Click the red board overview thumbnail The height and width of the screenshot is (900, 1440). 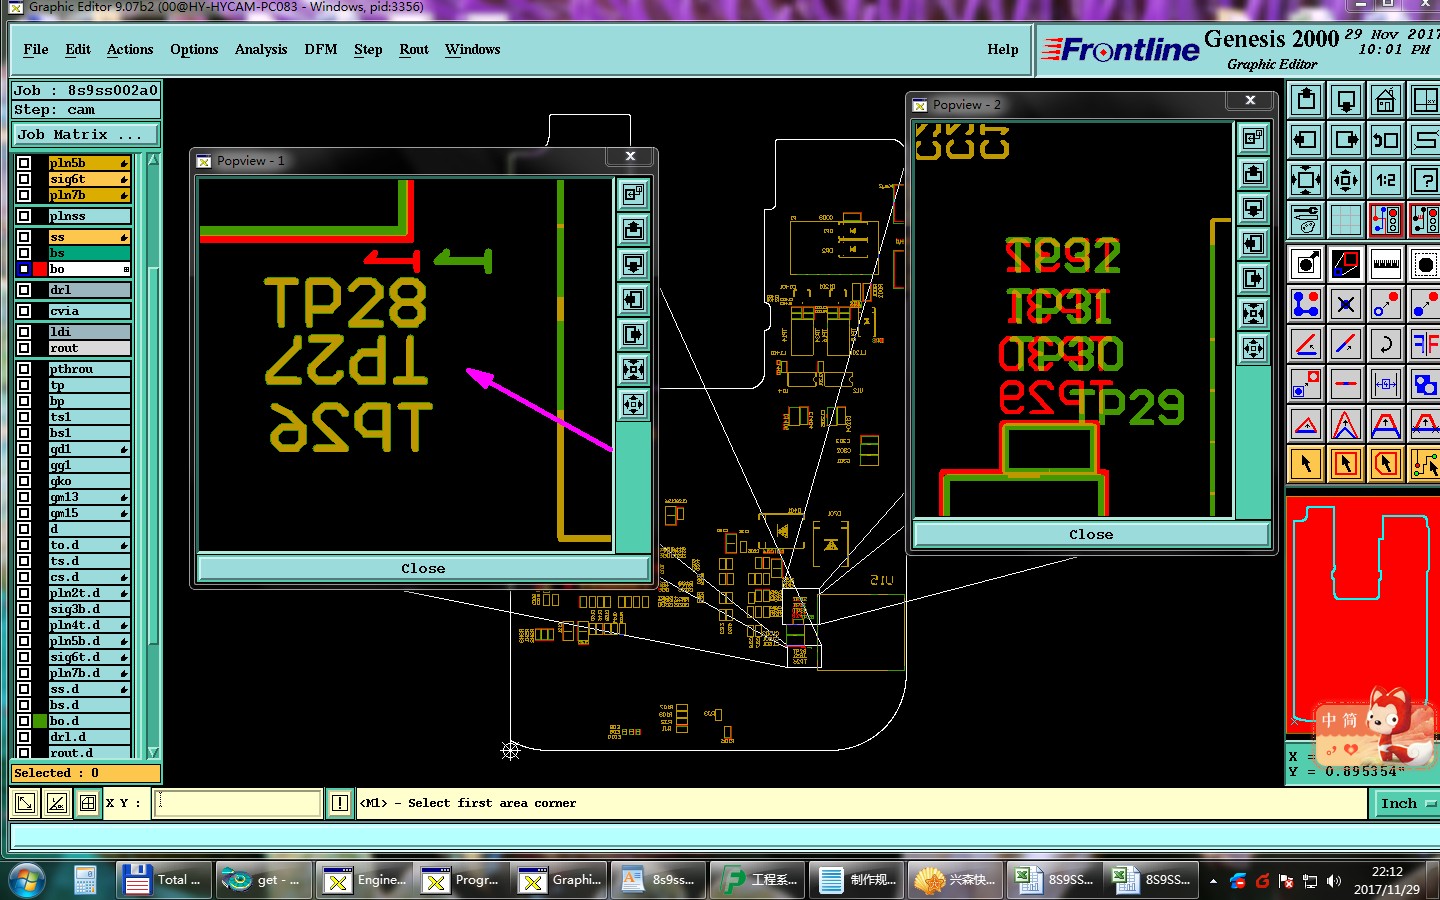[1363, 615]
